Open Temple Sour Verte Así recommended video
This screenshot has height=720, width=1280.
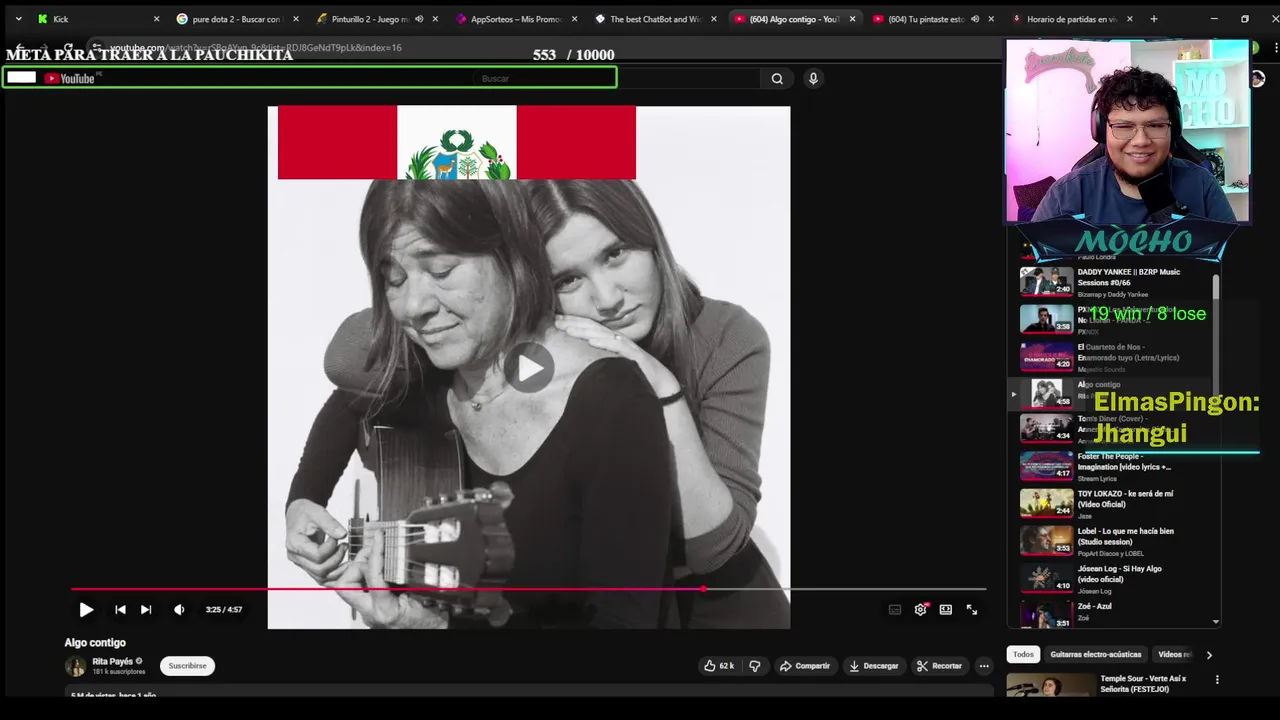tap(1143, 683)
